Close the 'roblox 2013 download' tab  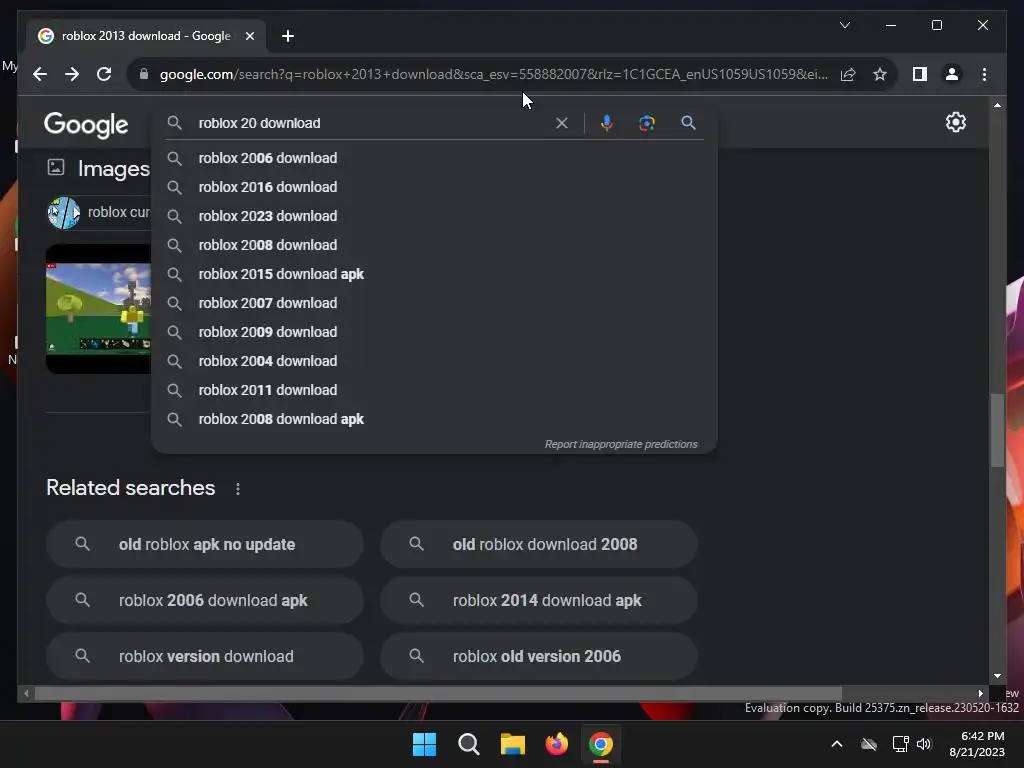coord(249,36)
